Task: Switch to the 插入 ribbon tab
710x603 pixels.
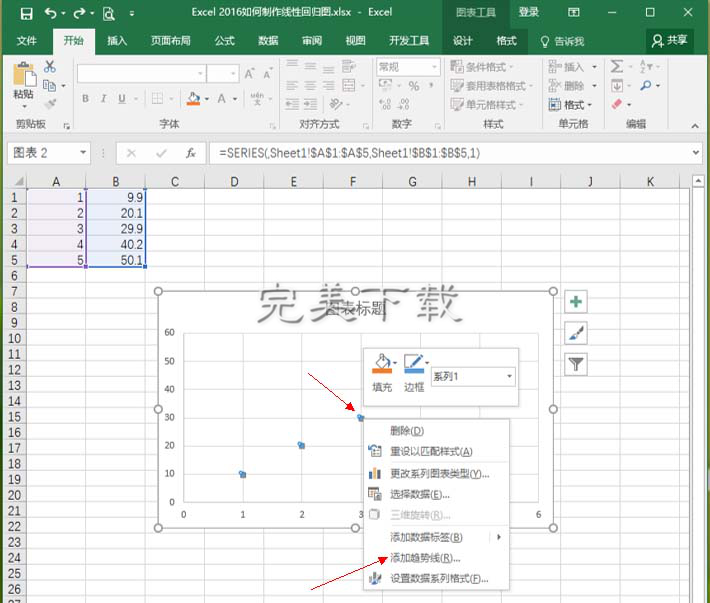Action: [x=117, y=41]
